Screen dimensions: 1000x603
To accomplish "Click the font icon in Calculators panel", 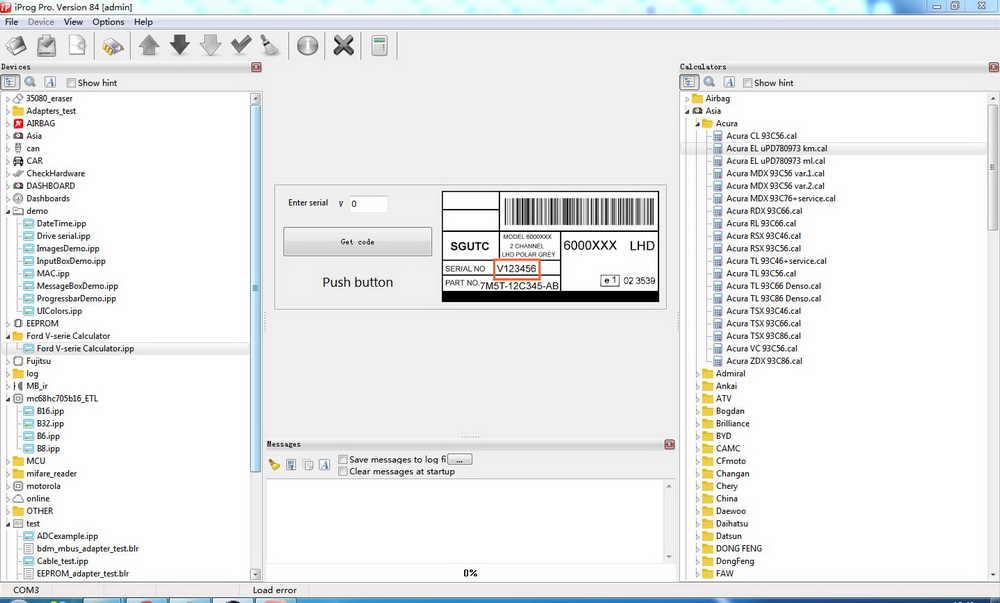I will tap(729, 82).
